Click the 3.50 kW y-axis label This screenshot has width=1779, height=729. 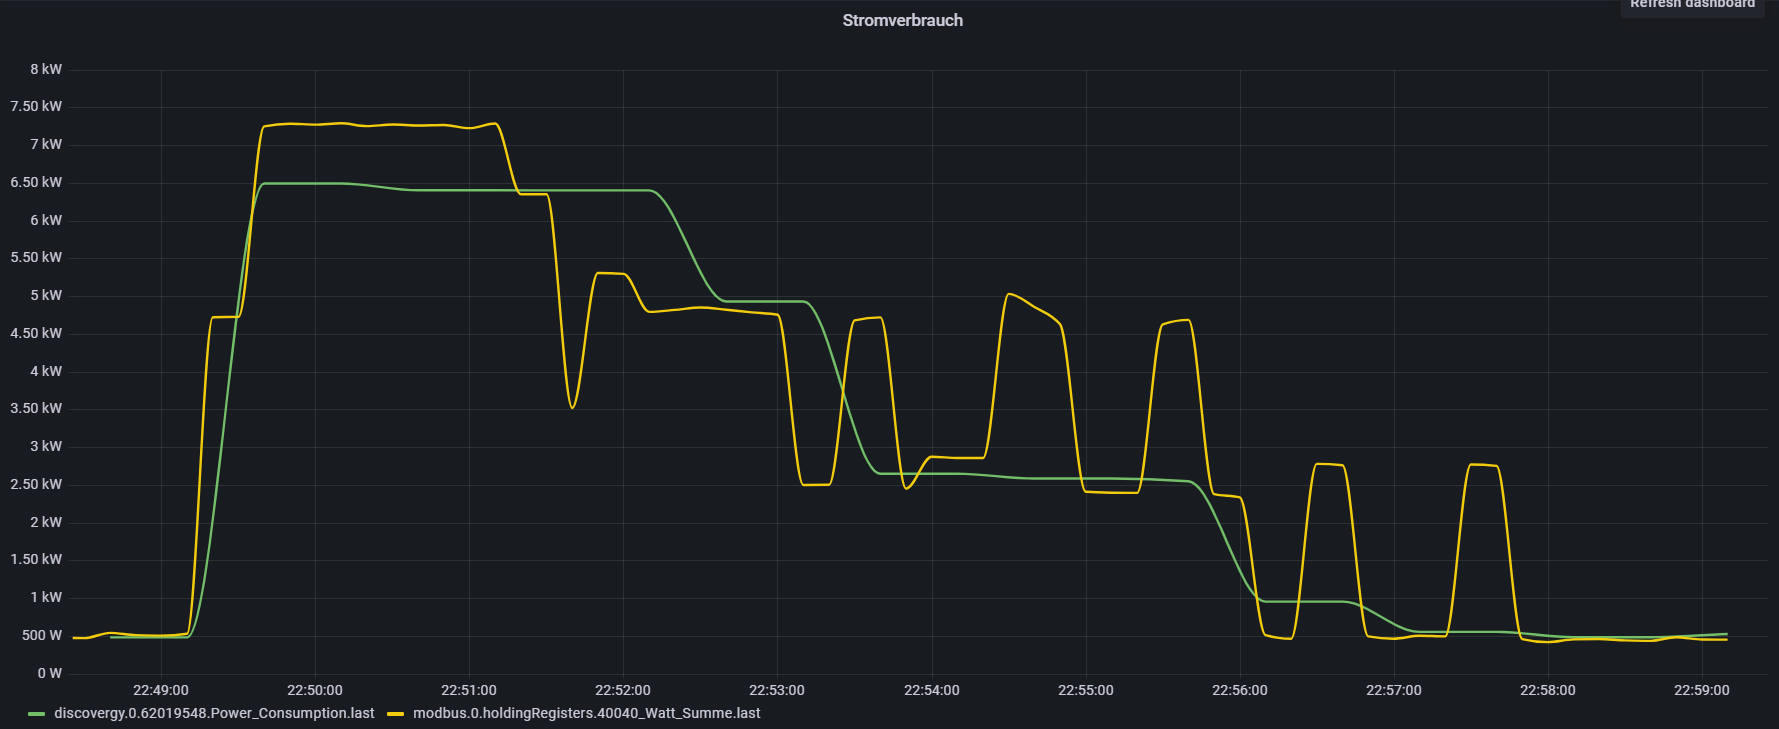point(36,408)
